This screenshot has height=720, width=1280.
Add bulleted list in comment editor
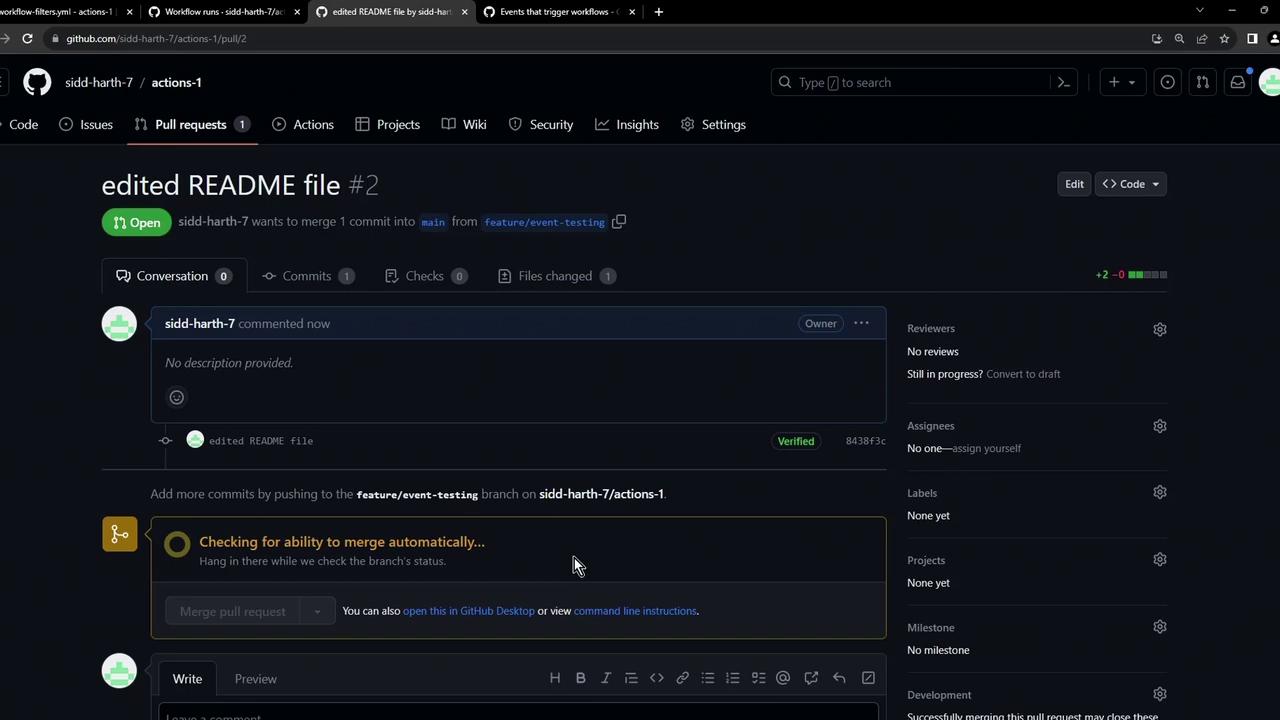pos(708,678)
